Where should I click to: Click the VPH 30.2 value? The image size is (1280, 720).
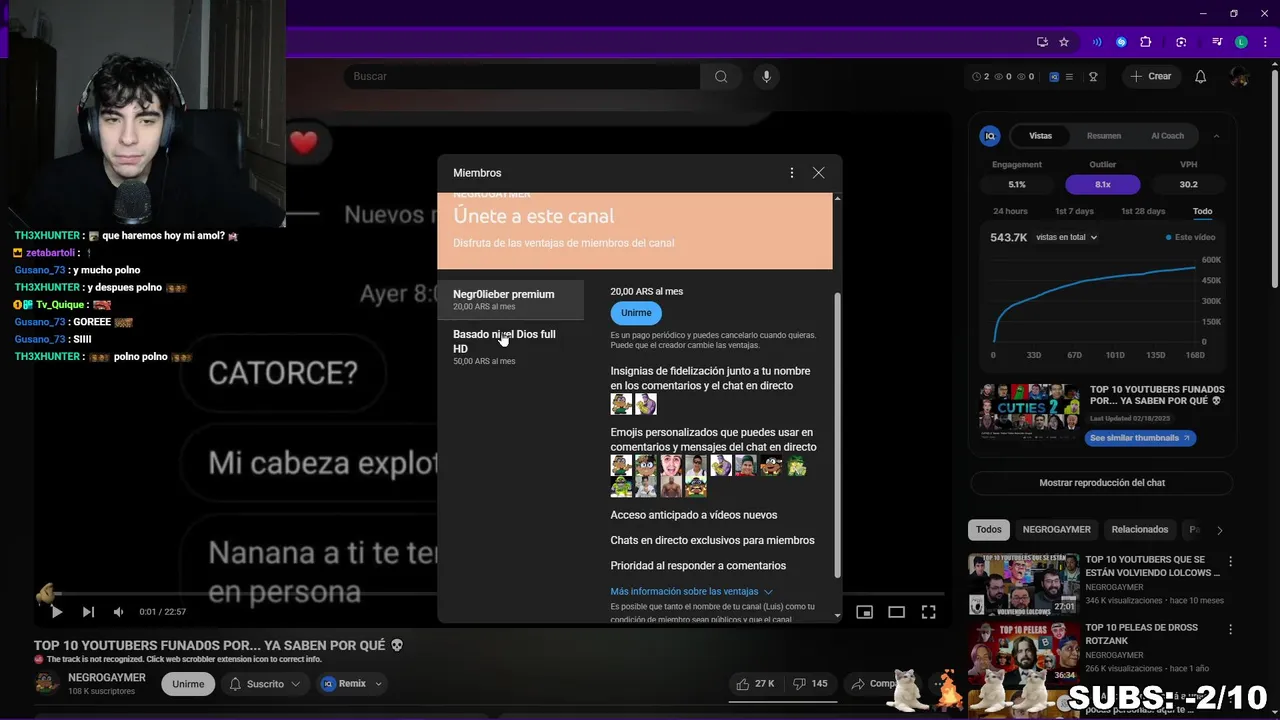(x=1188, y=184)
